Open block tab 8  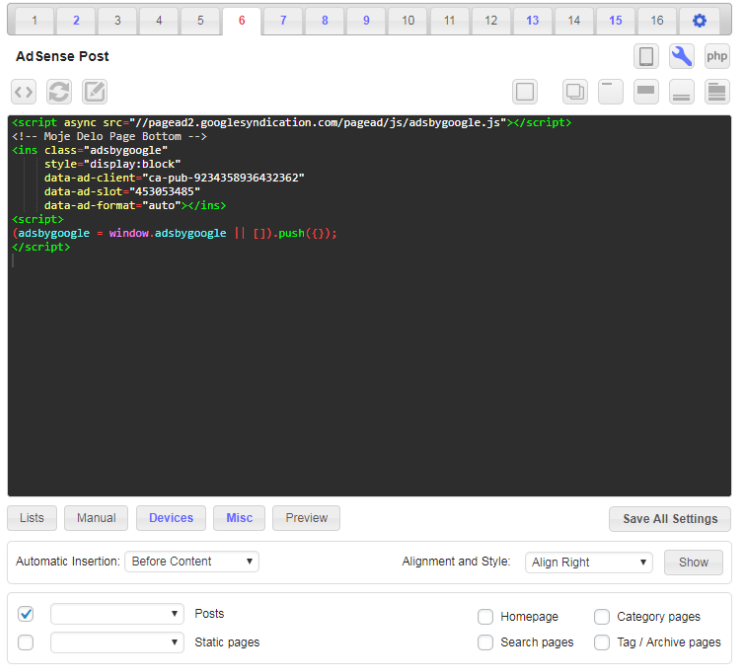point(325,21)
